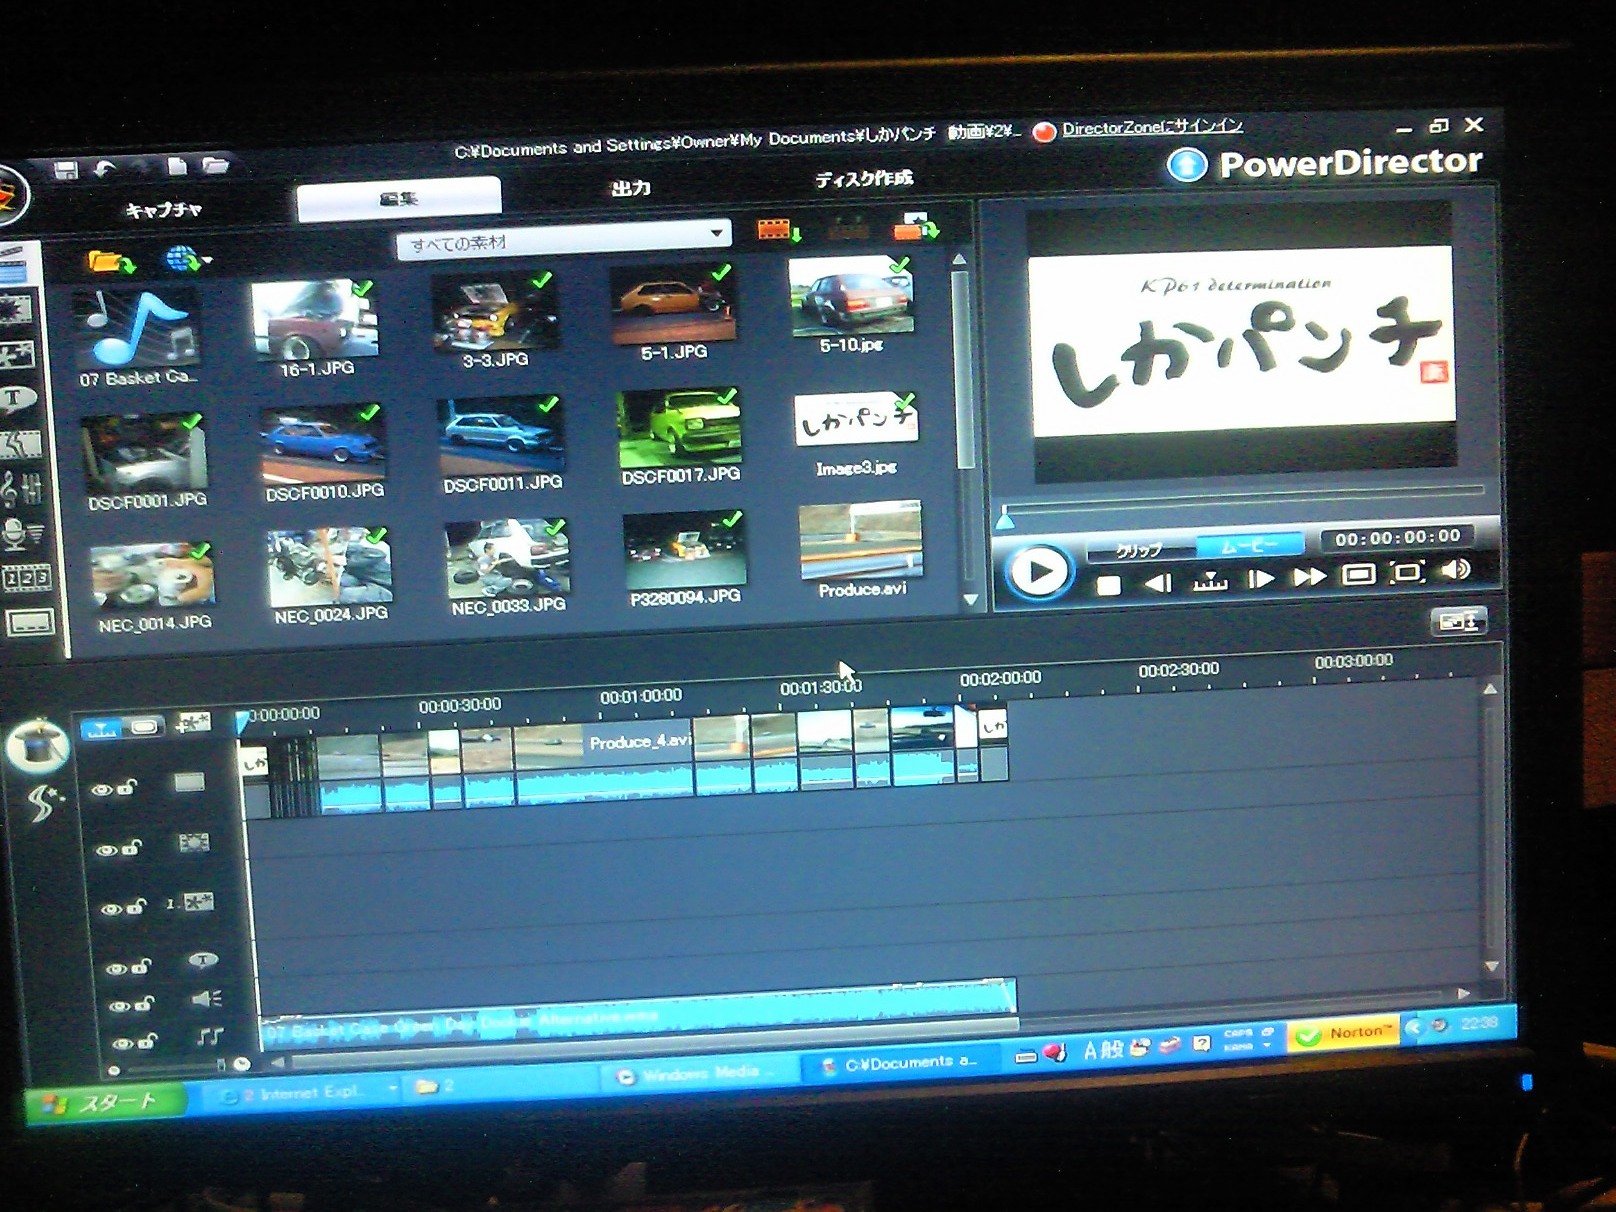Open the Chapter room 123 icon
The height and width of the screenshot is (1212, 1616).
(x=26, y=577)
